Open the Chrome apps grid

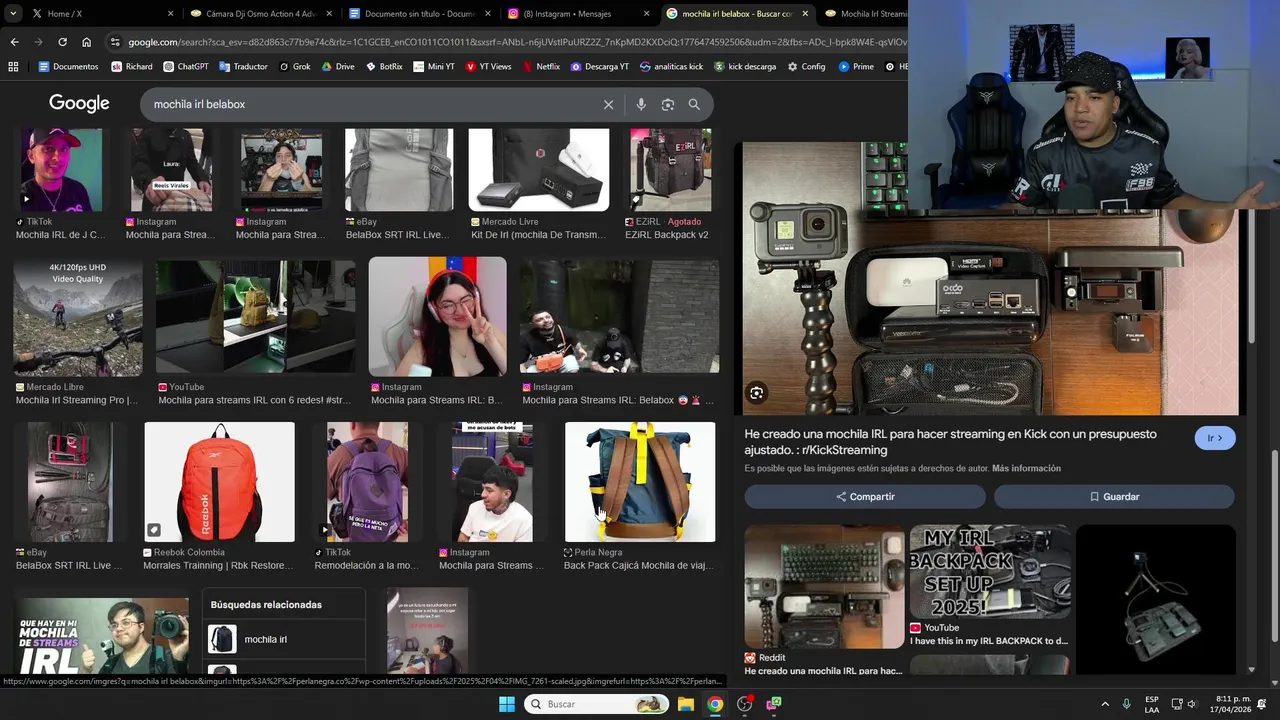pyautogui.click(x=13, y=67)
